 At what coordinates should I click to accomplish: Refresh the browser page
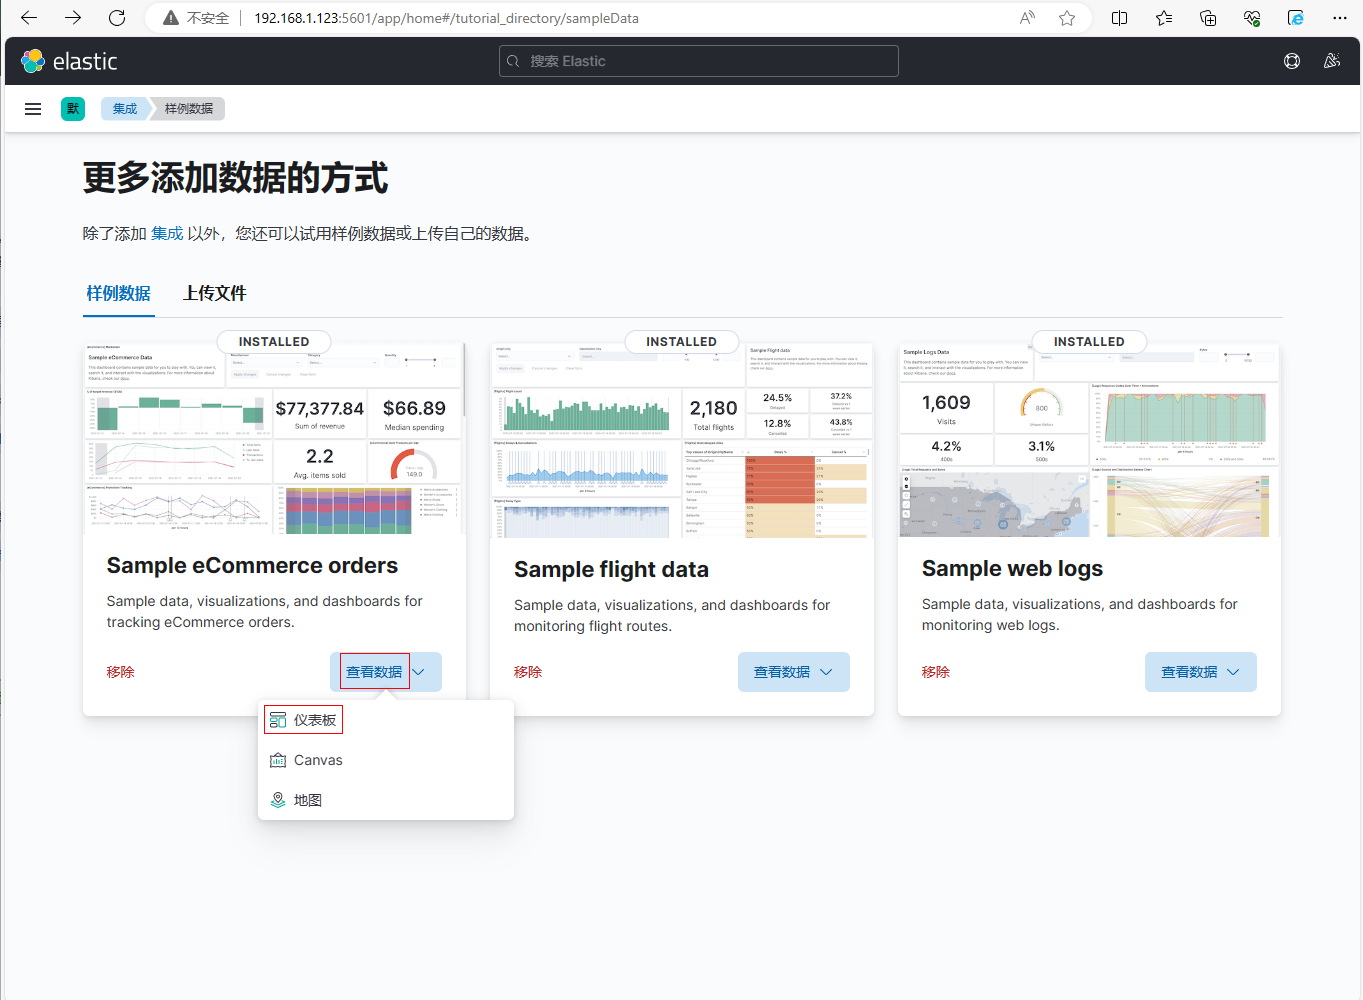tap(117, 18)
